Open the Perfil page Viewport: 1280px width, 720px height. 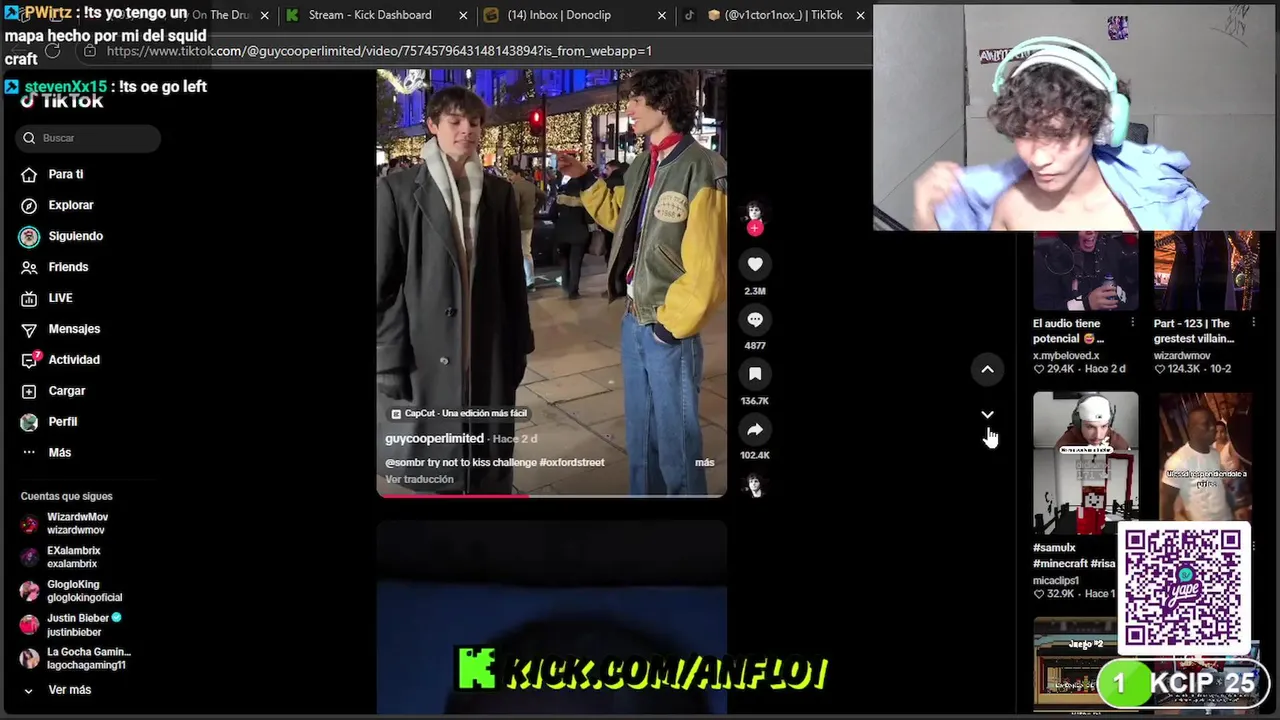point(49,422)
